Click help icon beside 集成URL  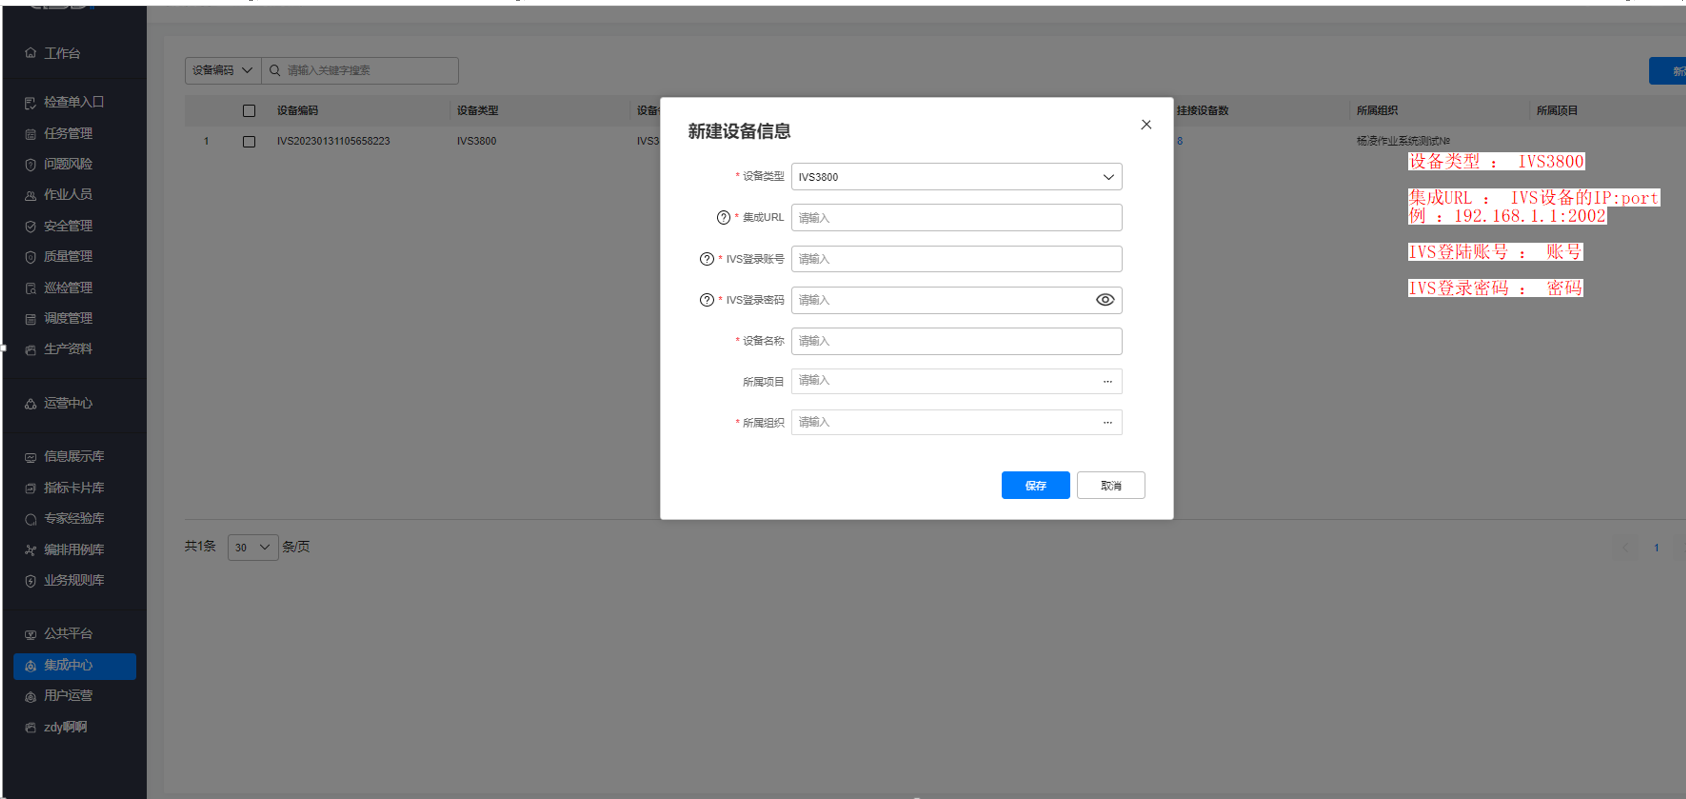pos(723,218)
